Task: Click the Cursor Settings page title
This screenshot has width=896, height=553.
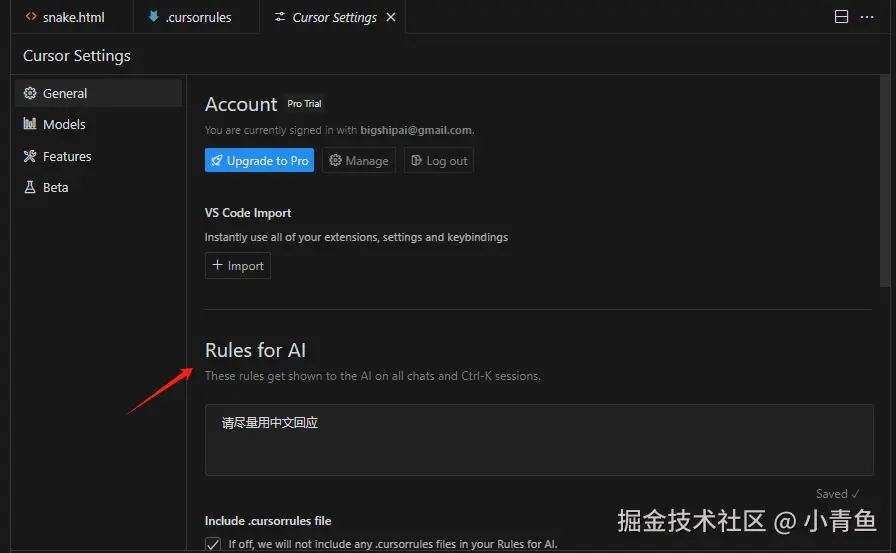Action: (x=77, y=55)
